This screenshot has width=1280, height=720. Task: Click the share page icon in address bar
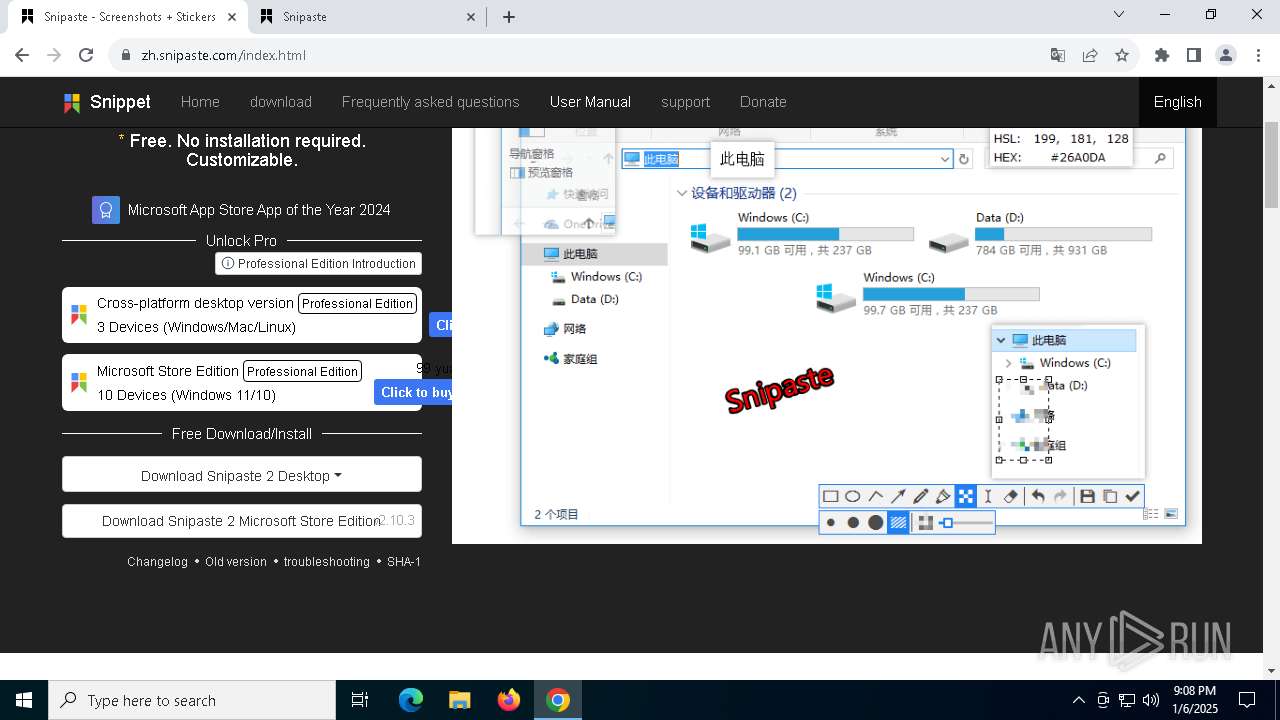click(x=1090, y=55)
